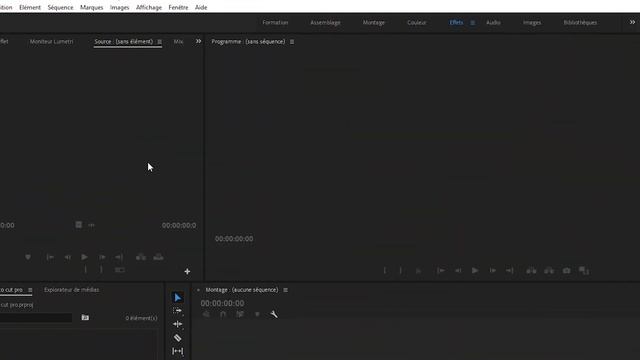Viewport: 640px width, 360px height.
Task: Select the Slip tool
Action: coord(178,351)
